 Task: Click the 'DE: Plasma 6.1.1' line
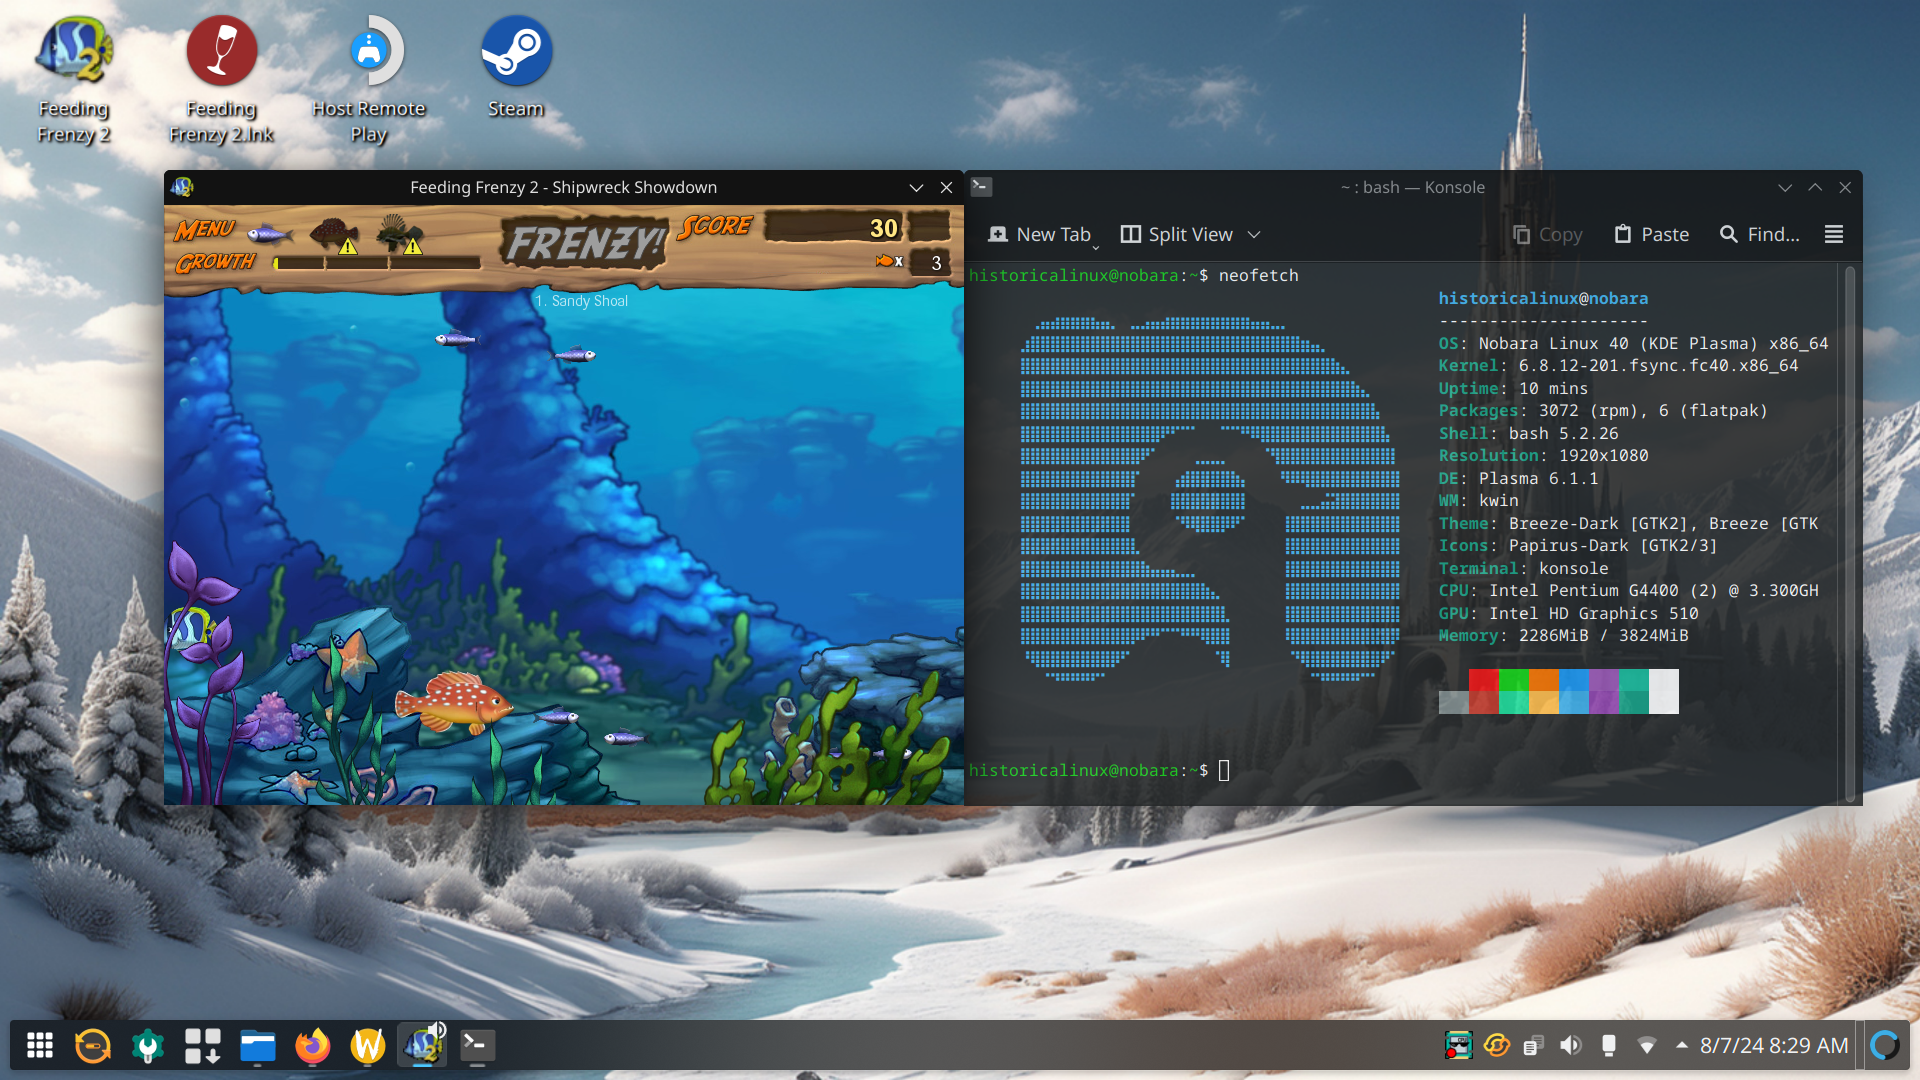(x=1518, y=478)
